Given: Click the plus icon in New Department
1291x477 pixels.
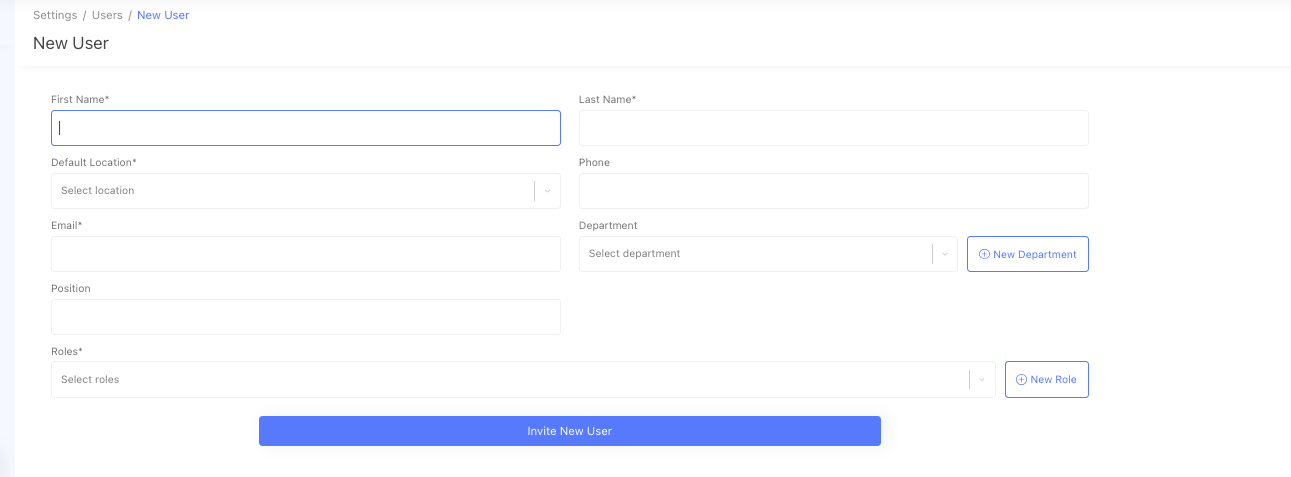Looking at the screenshot, I should [984, 254].
